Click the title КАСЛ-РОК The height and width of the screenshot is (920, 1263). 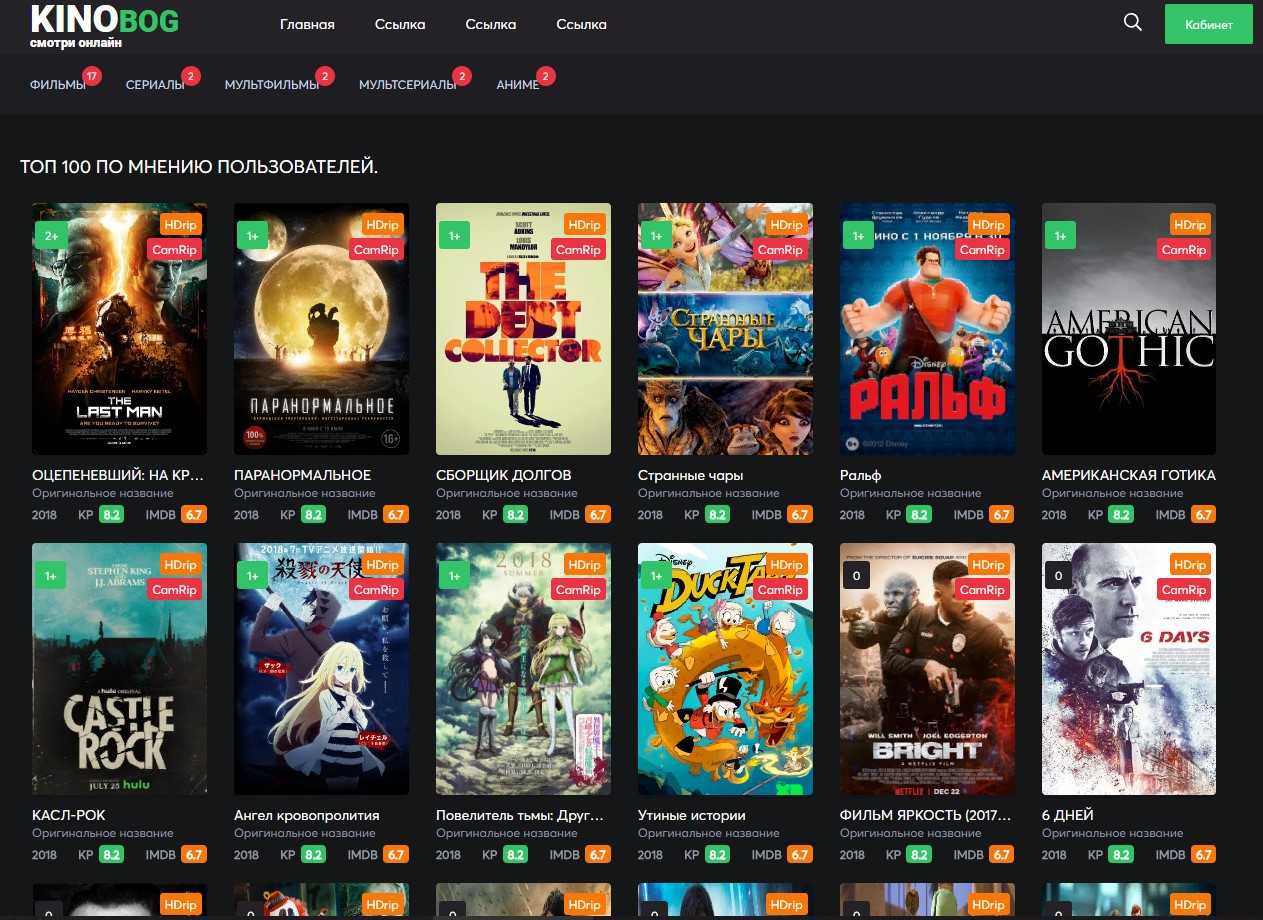point(68,815)
